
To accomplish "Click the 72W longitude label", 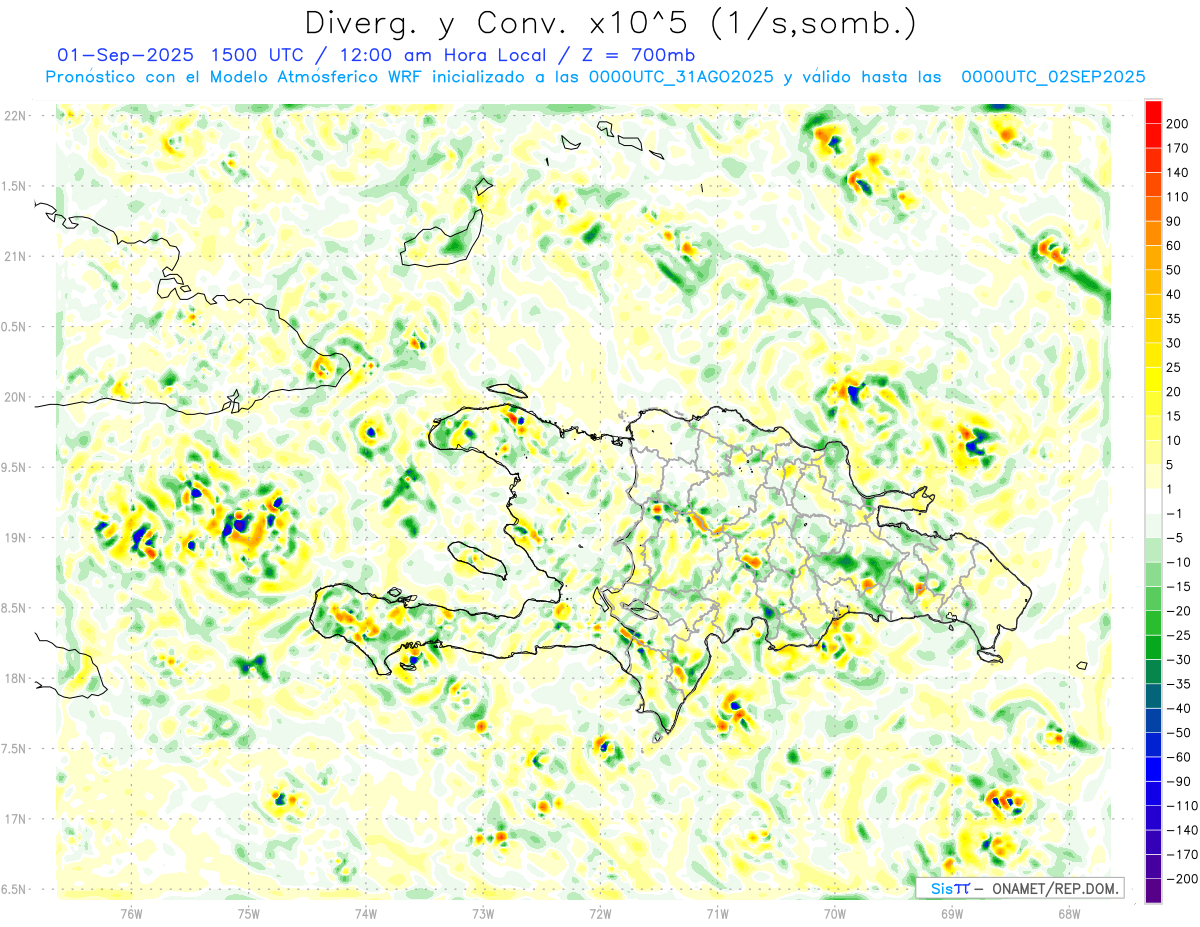I will coord(600,913).
